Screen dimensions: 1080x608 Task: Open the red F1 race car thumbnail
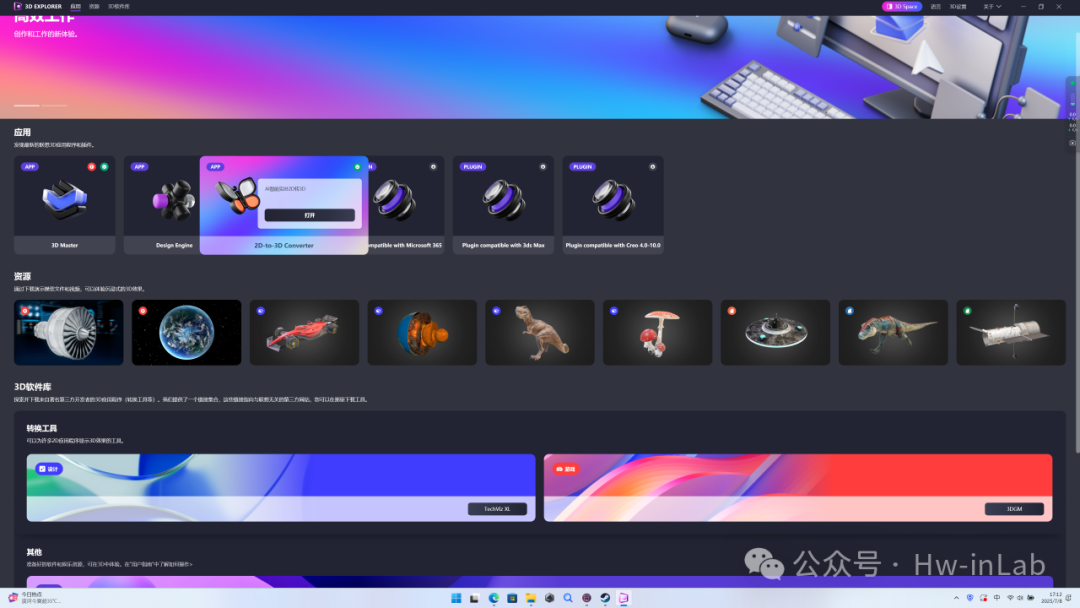tap(304, 332)
